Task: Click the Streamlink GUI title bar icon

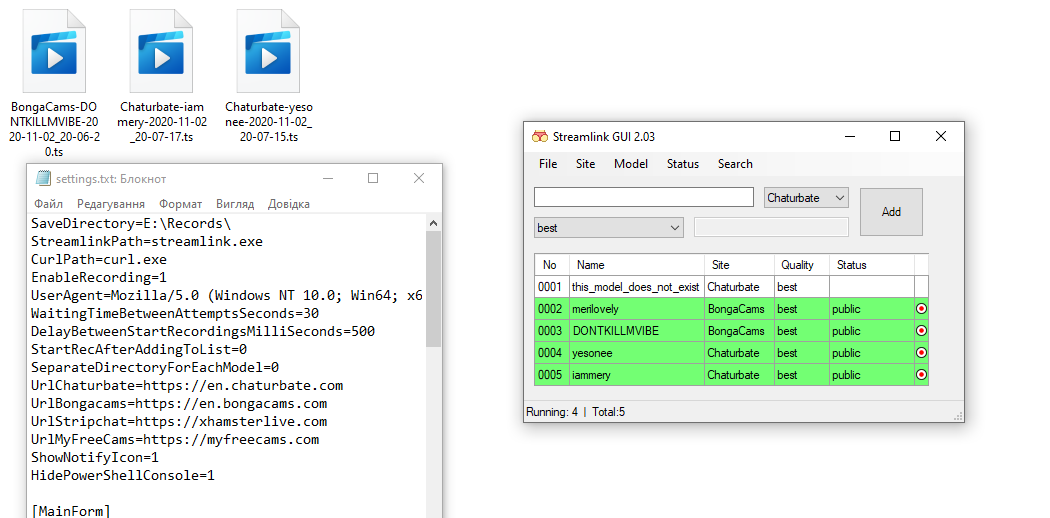Action: [540, 137]
